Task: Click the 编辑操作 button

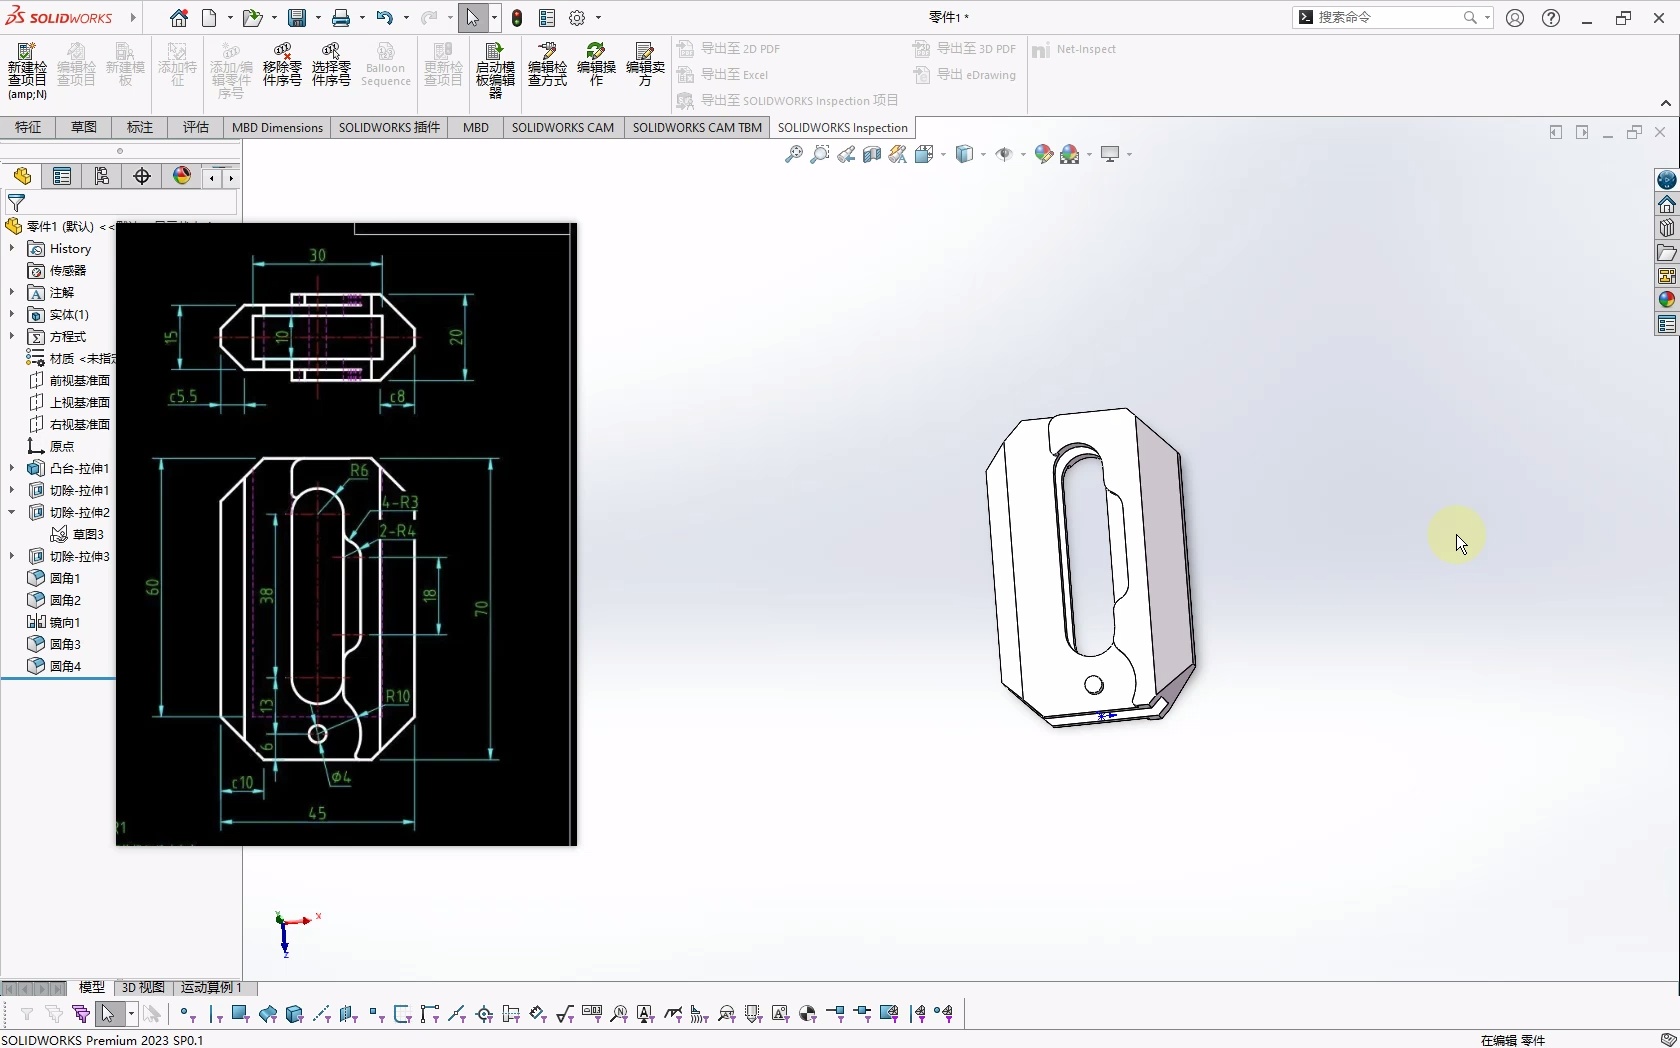Action: coord(596,66)
